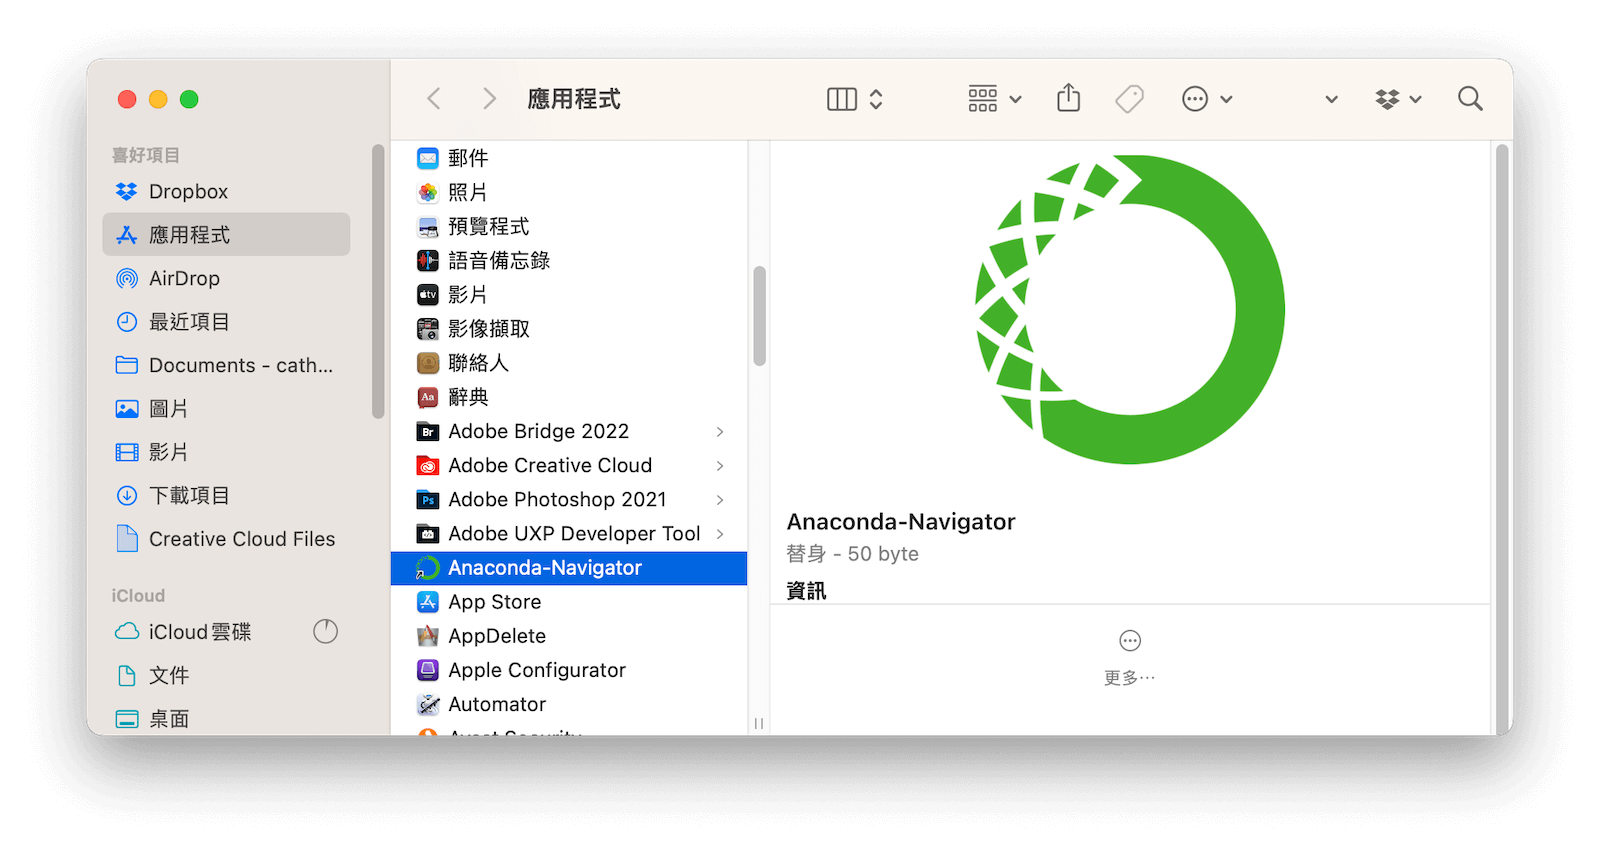Open the Documents - cath... folder in sidebar
Image resolution: width=1600 pixels, height=850 pixels.
[226, 365]
